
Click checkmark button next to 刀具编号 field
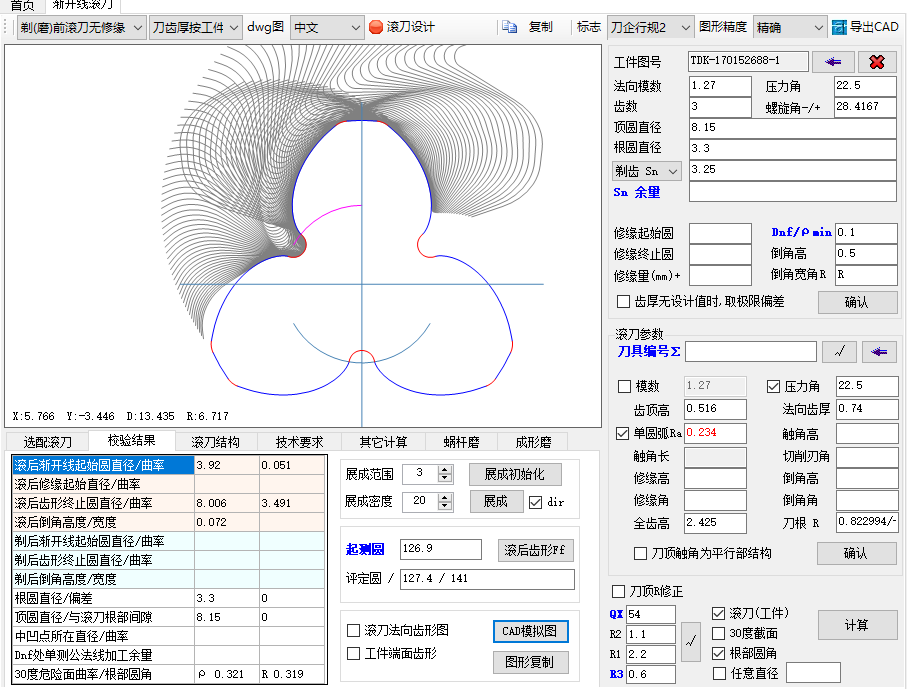839,352
